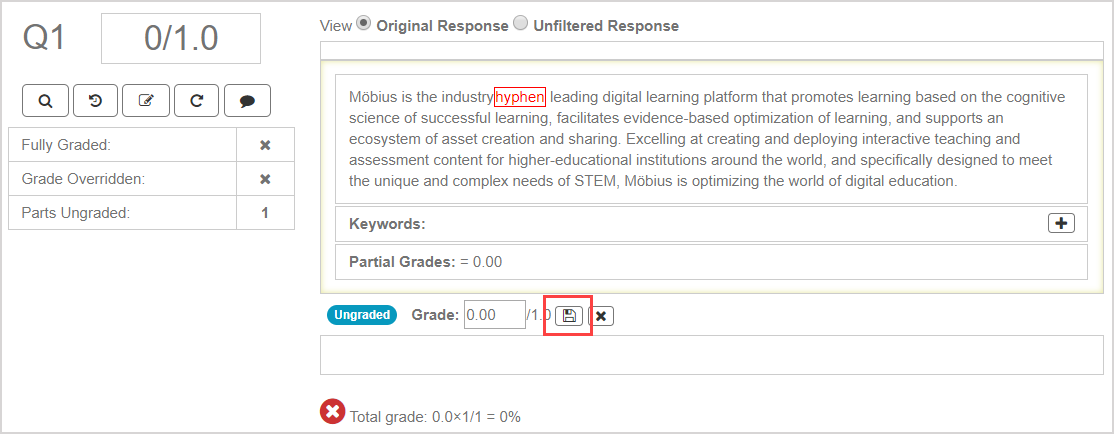Click the pencil edit icon
The height and width of the screenshot is (434, 1114).
[146, 100]
